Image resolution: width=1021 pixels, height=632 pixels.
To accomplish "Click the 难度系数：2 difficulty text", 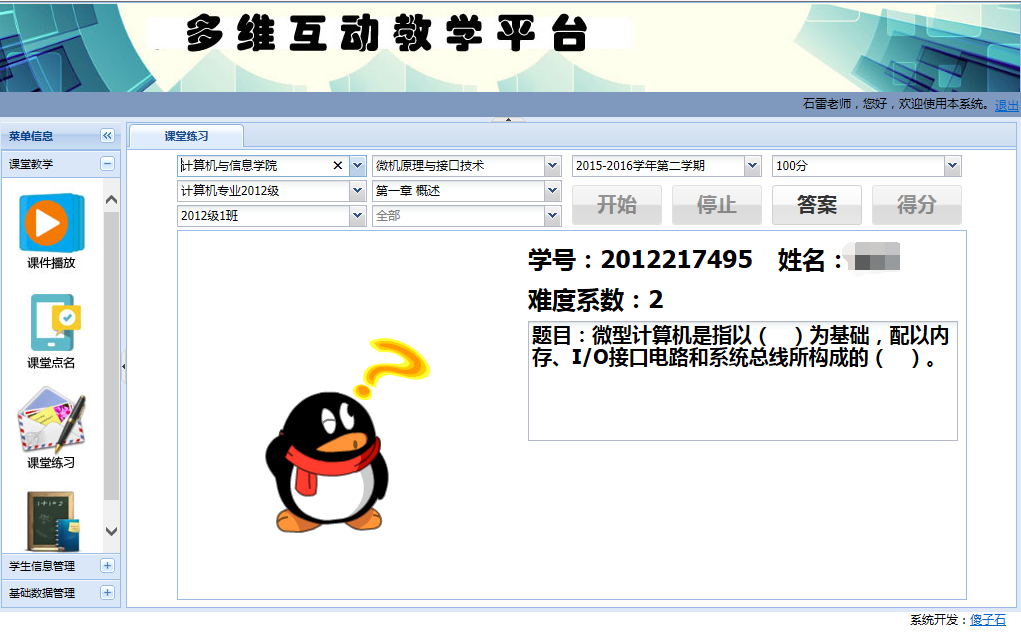I will coord(595,300).
